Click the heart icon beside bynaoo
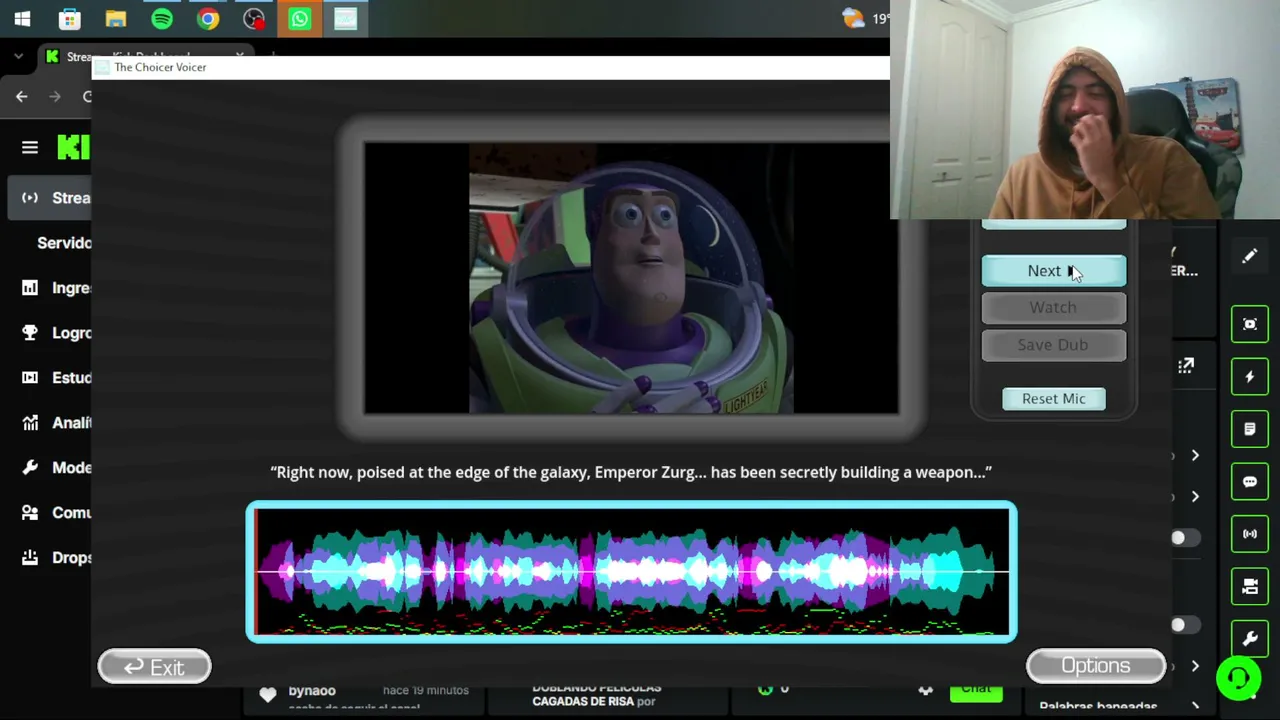1280x720 pixels. coord(267,695)
